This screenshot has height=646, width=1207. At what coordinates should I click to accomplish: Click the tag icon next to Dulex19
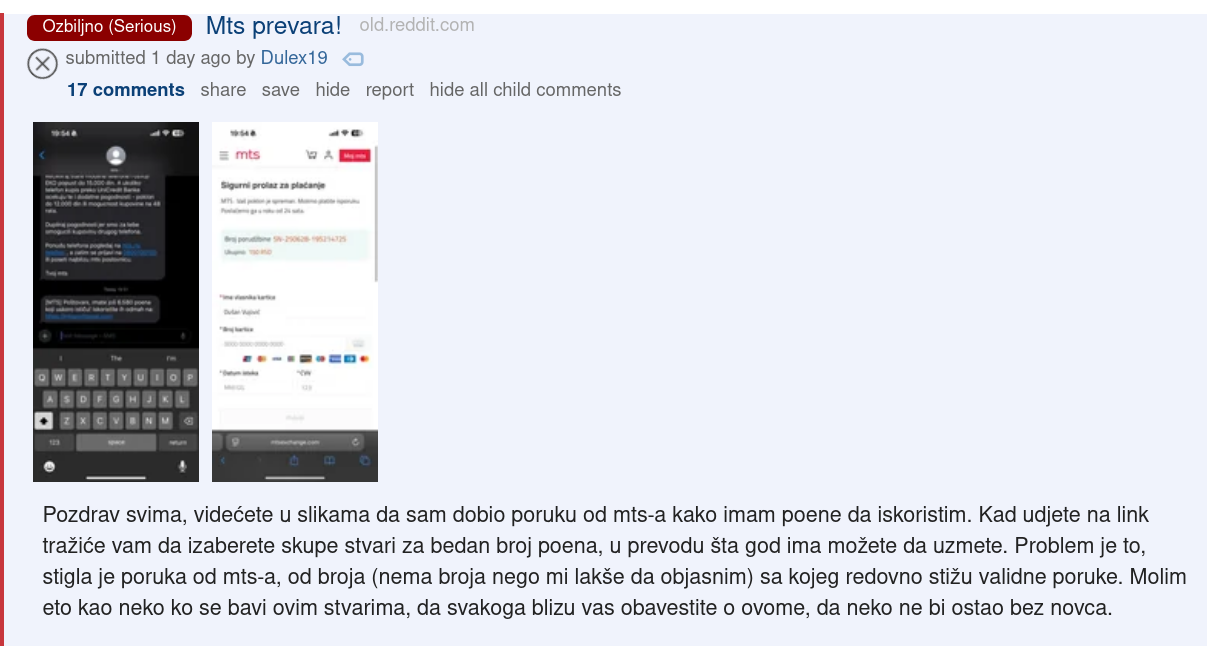click(x=353, y=59)
